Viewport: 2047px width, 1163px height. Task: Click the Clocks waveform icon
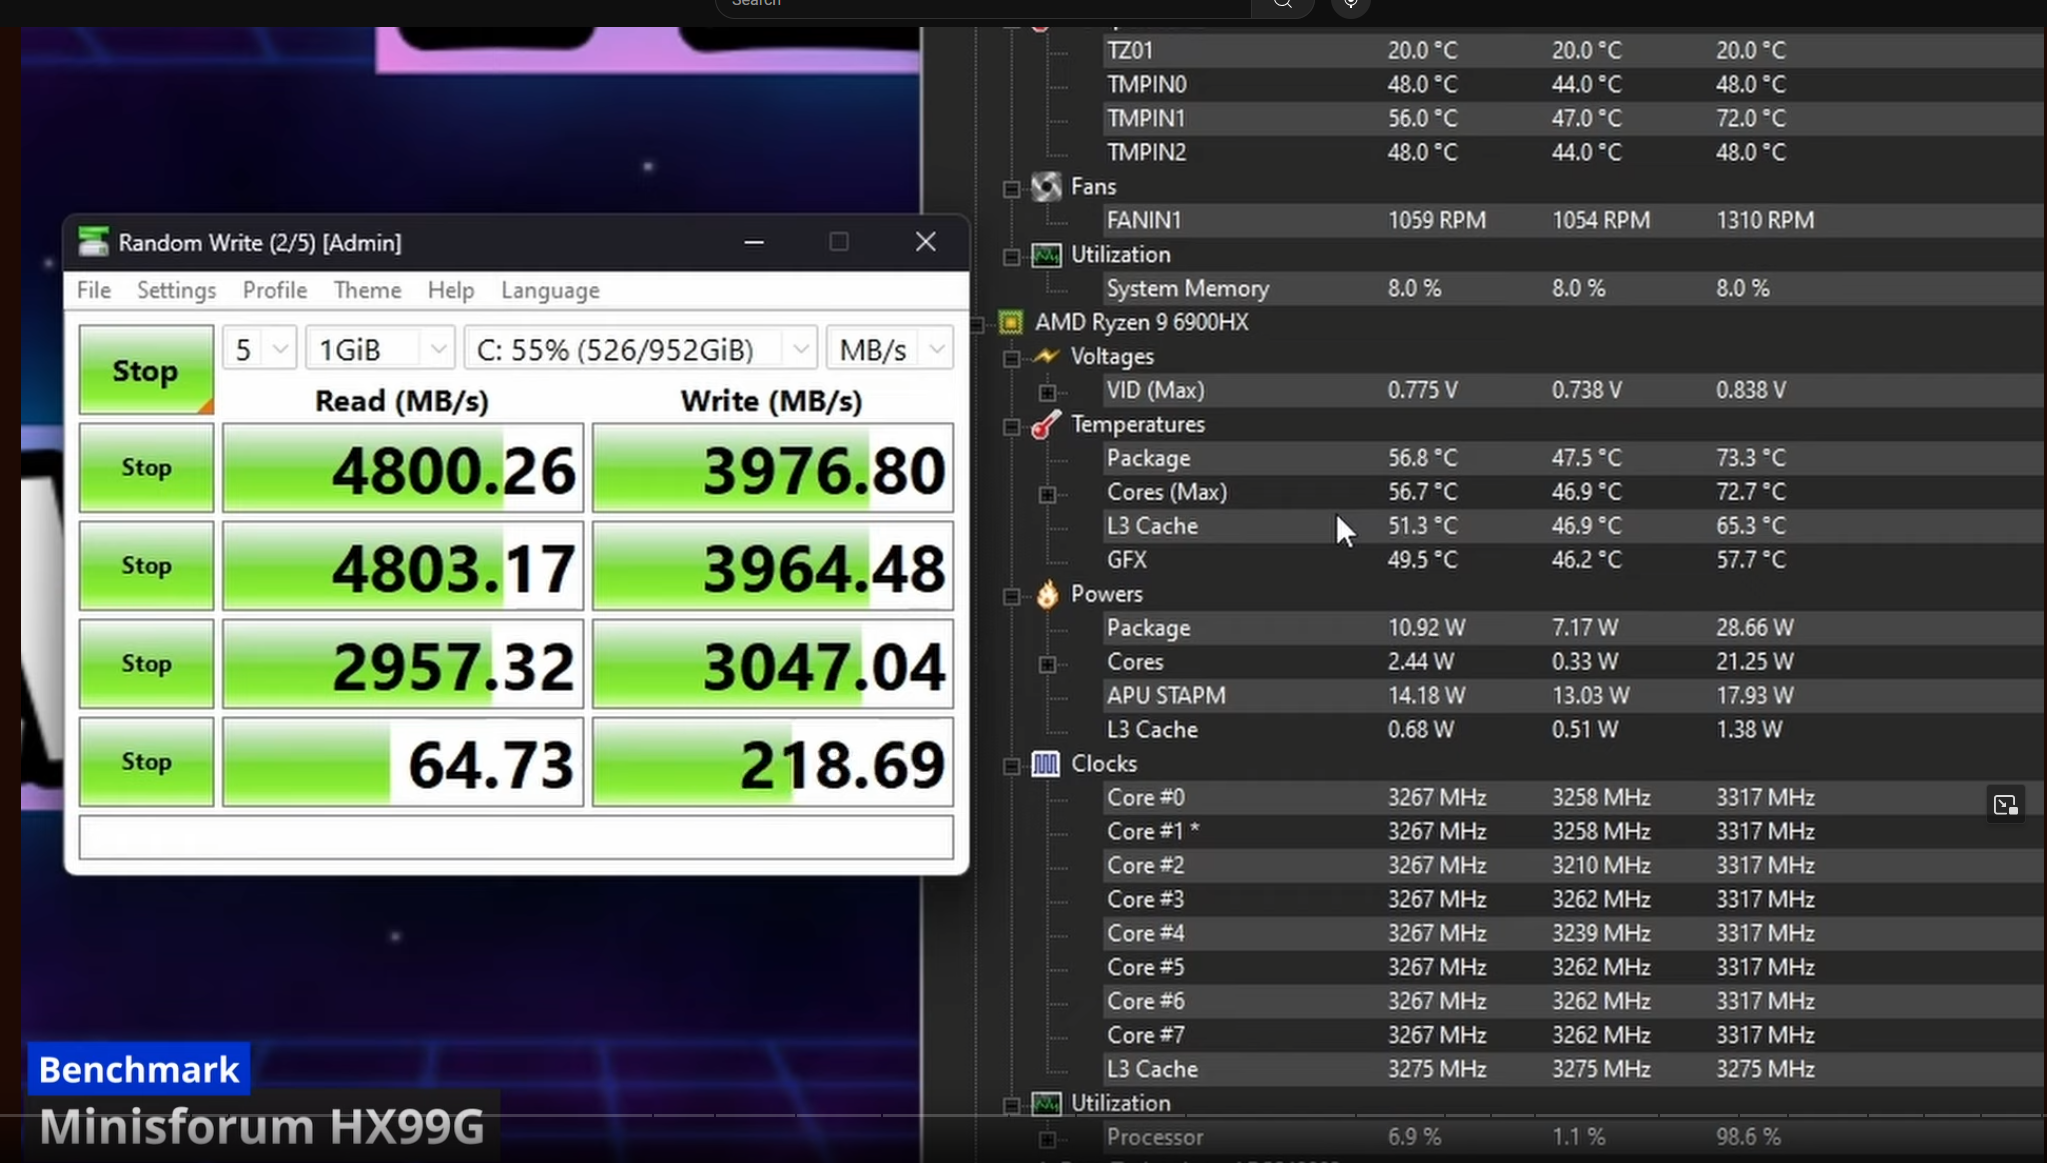1046,764
